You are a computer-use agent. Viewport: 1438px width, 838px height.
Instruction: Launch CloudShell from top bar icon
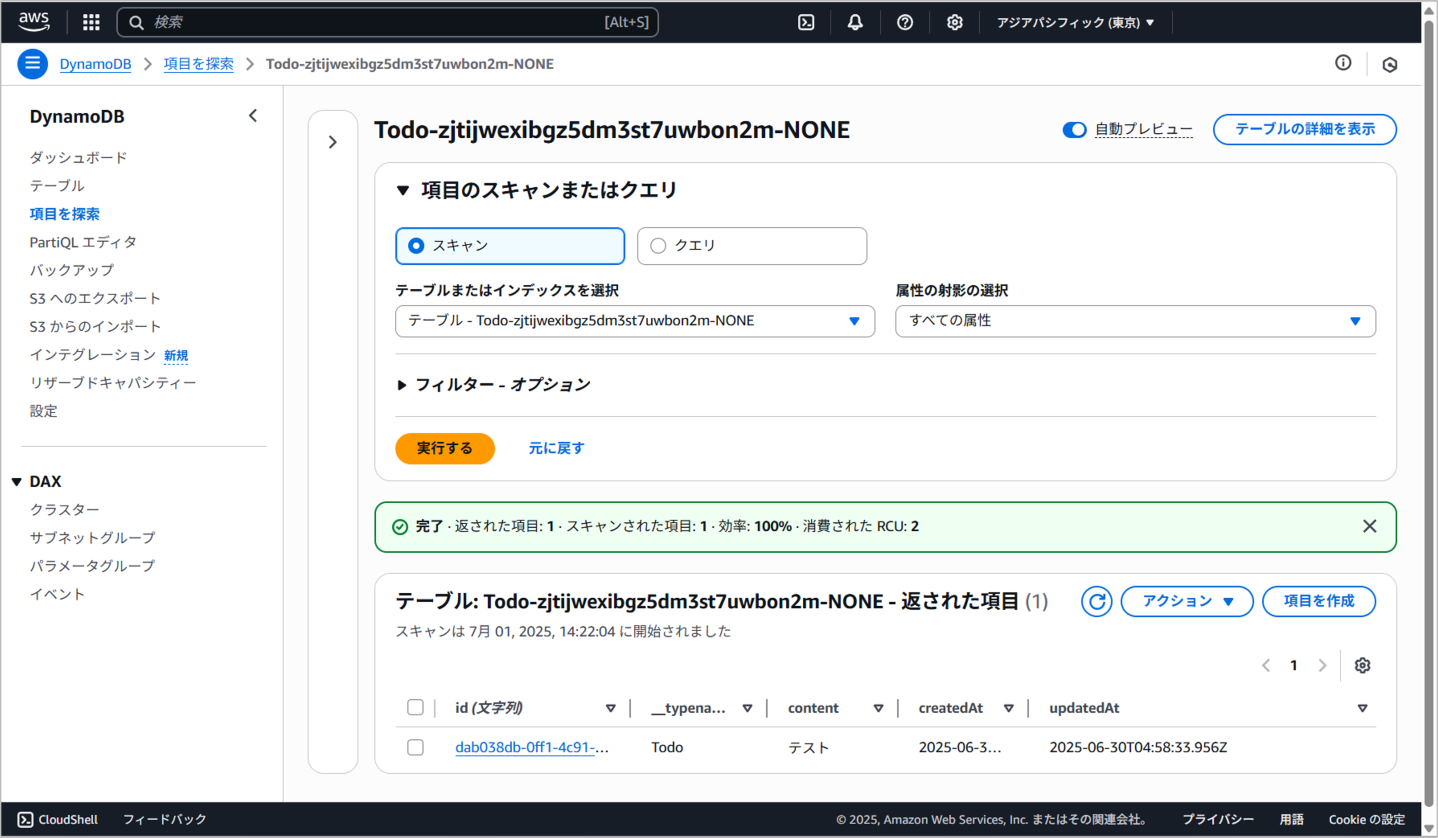click(806, 22)
